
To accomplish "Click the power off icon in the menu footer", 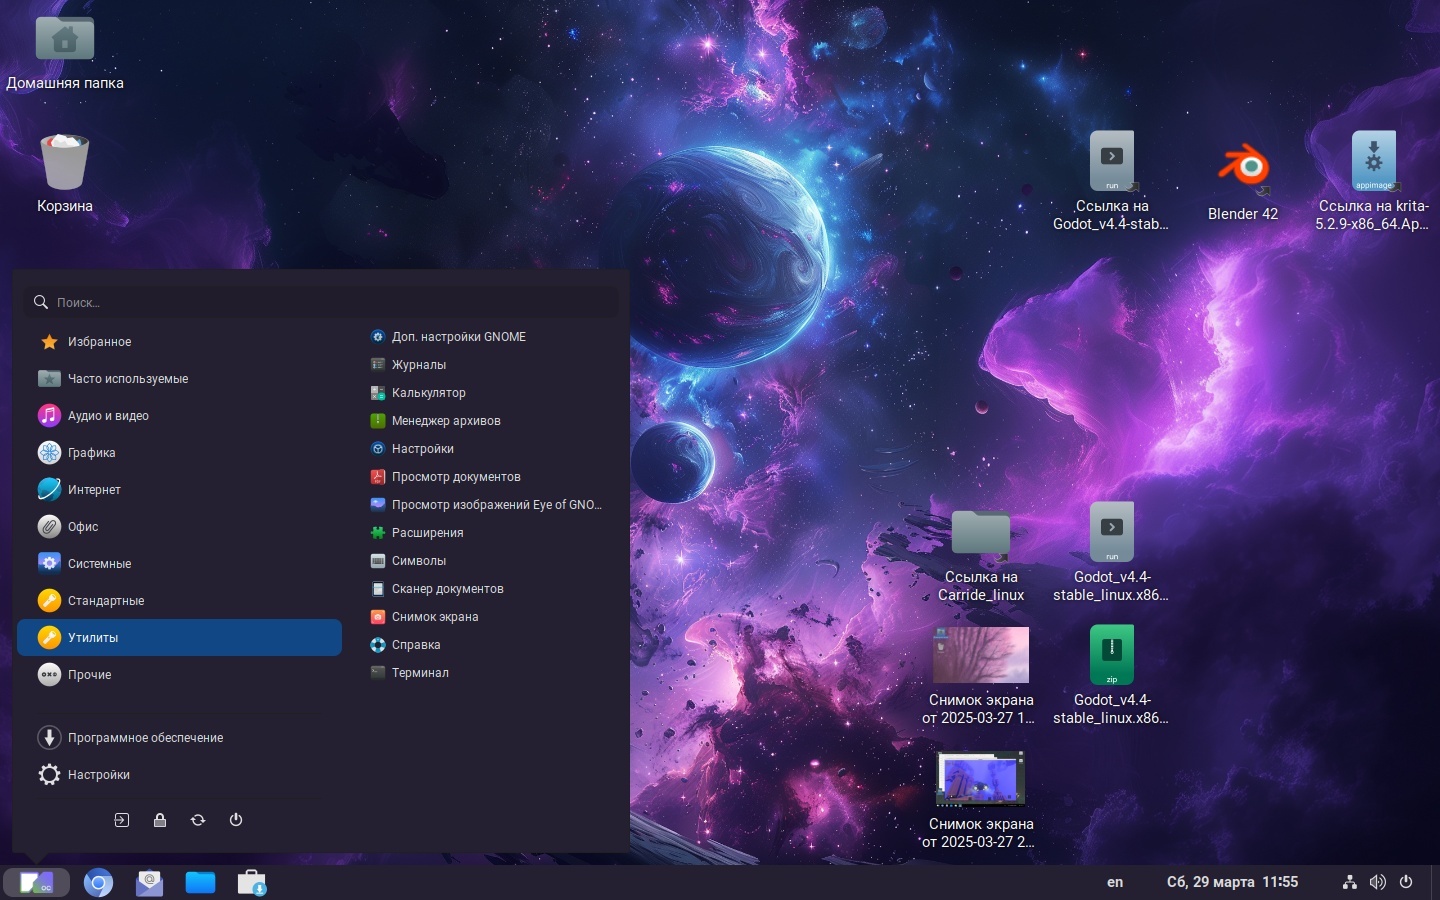I will pos(236,820).
